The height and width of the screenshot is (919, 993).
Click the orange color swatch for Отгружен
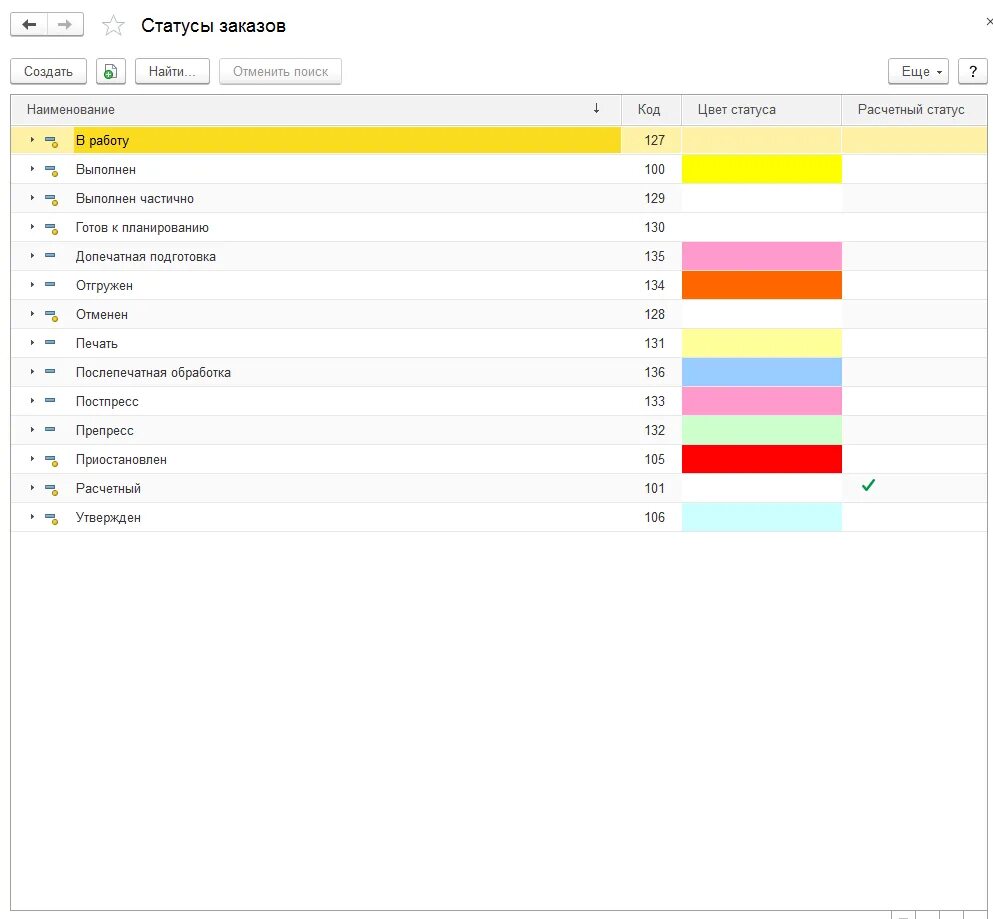[x=762, y=285]
